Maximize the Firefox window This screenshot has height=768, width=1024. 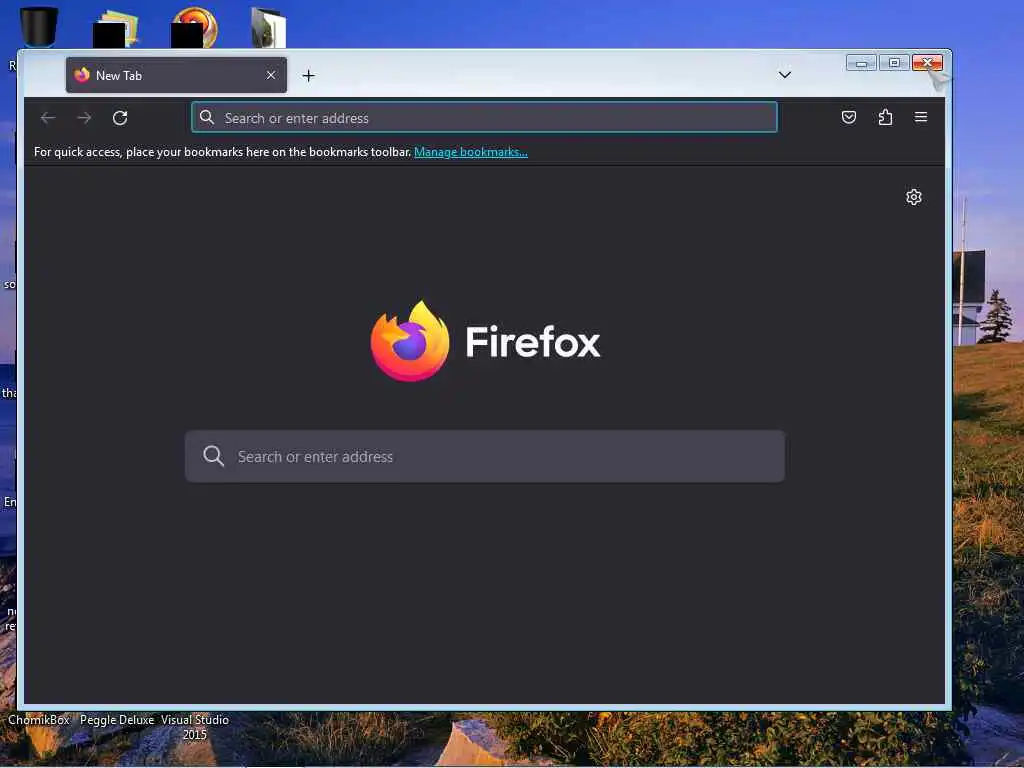894,63
